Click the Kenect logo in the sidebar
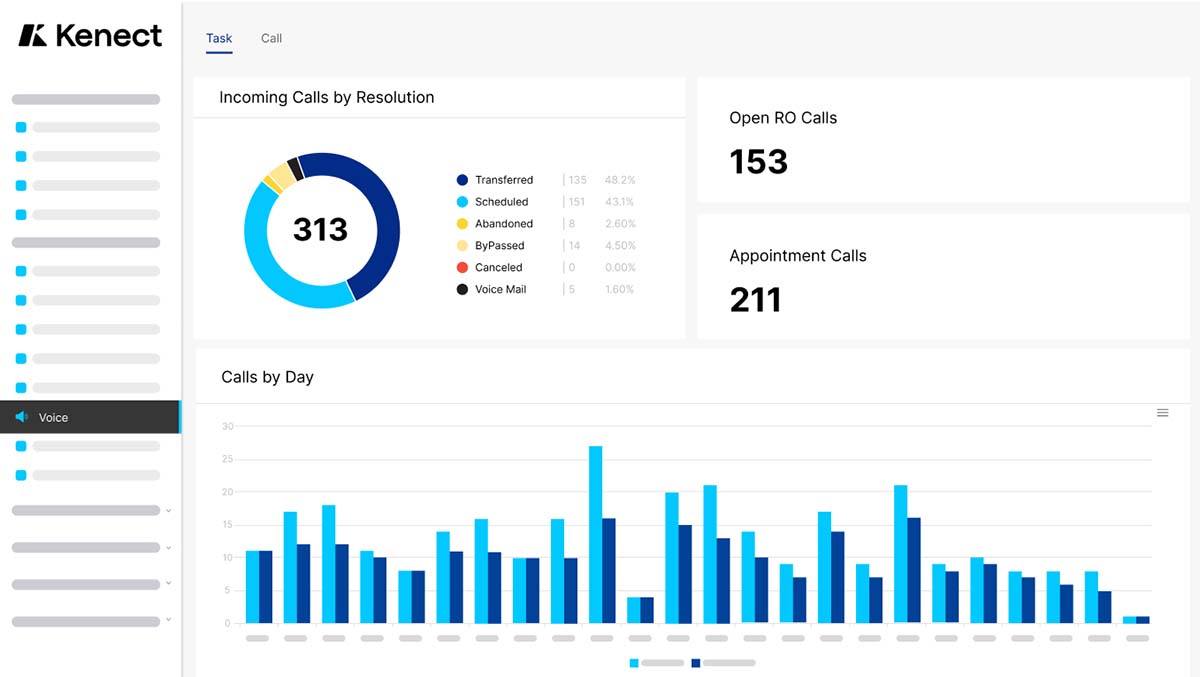The image size is (1200, 677). point(90,36)
